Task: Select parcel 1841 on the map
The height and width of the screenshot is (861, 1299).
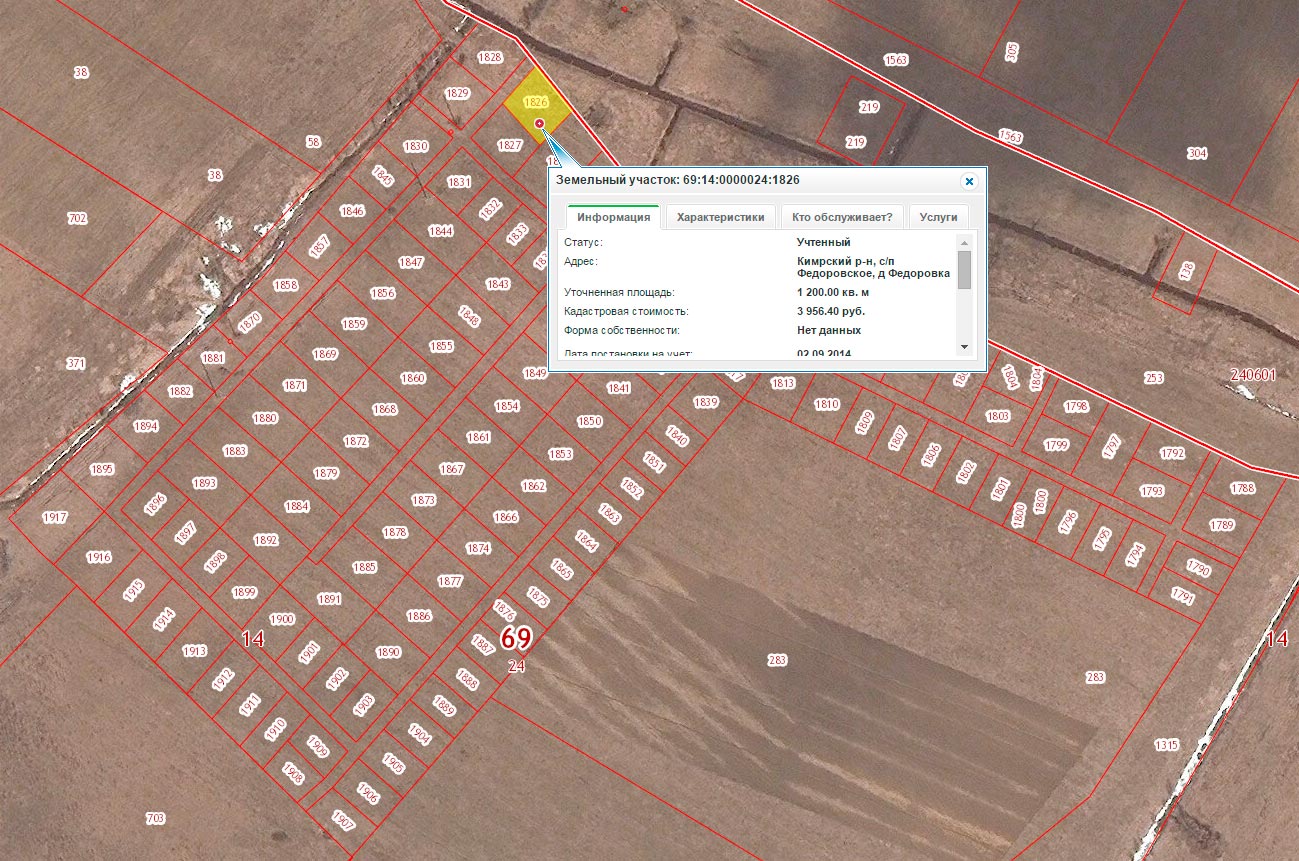Action: click(x=619, y=388)
